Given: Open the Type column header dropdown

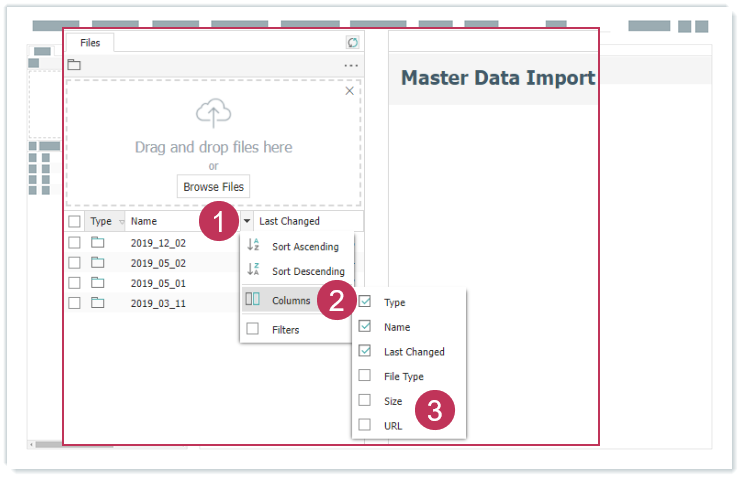Looking at the screenshot, I should coord(121,221).
